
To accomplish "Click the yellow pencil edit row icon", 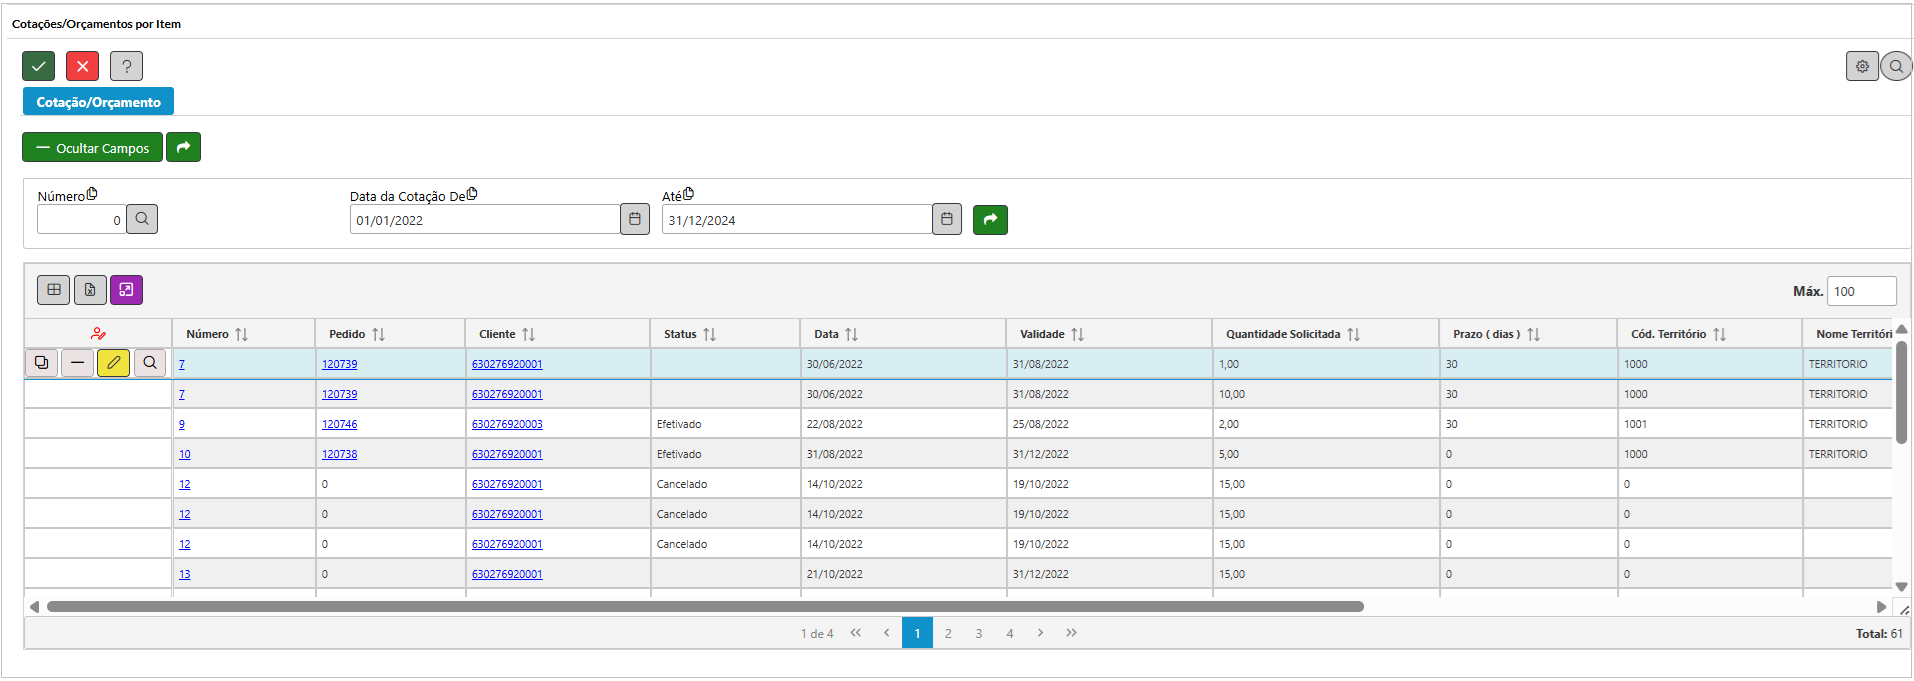I will [113, 363].
